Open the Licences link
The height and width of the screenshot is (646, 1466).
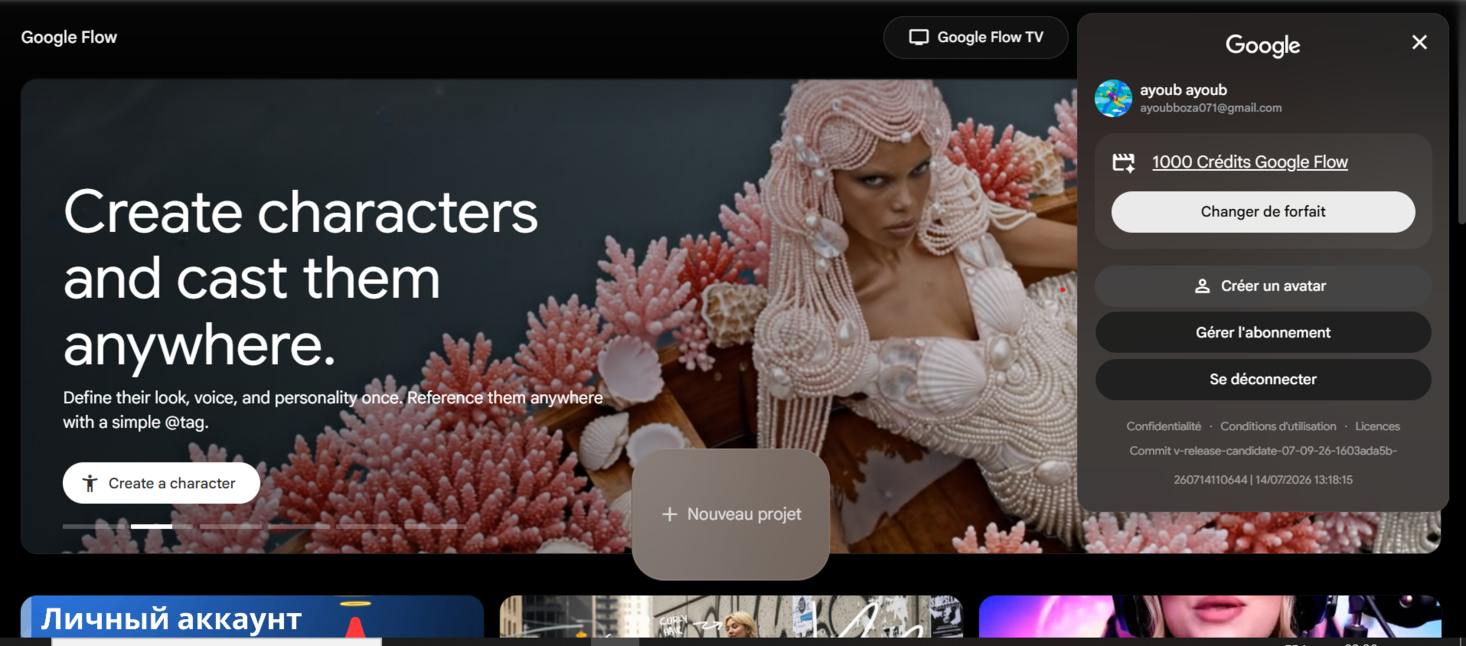tap(1377, 426)
